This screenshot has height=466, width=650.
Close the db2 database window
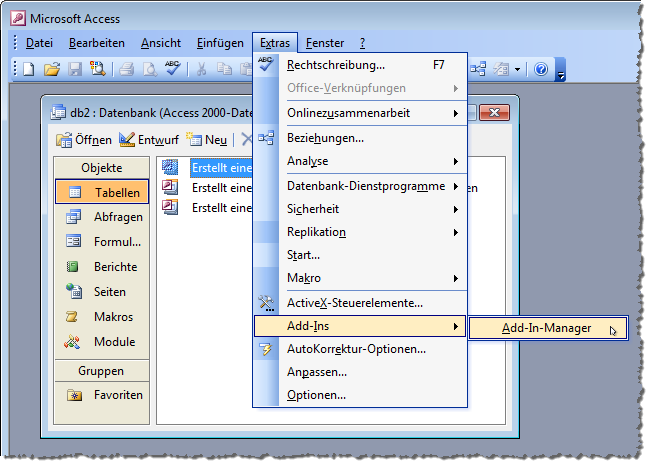click(494, 112)
